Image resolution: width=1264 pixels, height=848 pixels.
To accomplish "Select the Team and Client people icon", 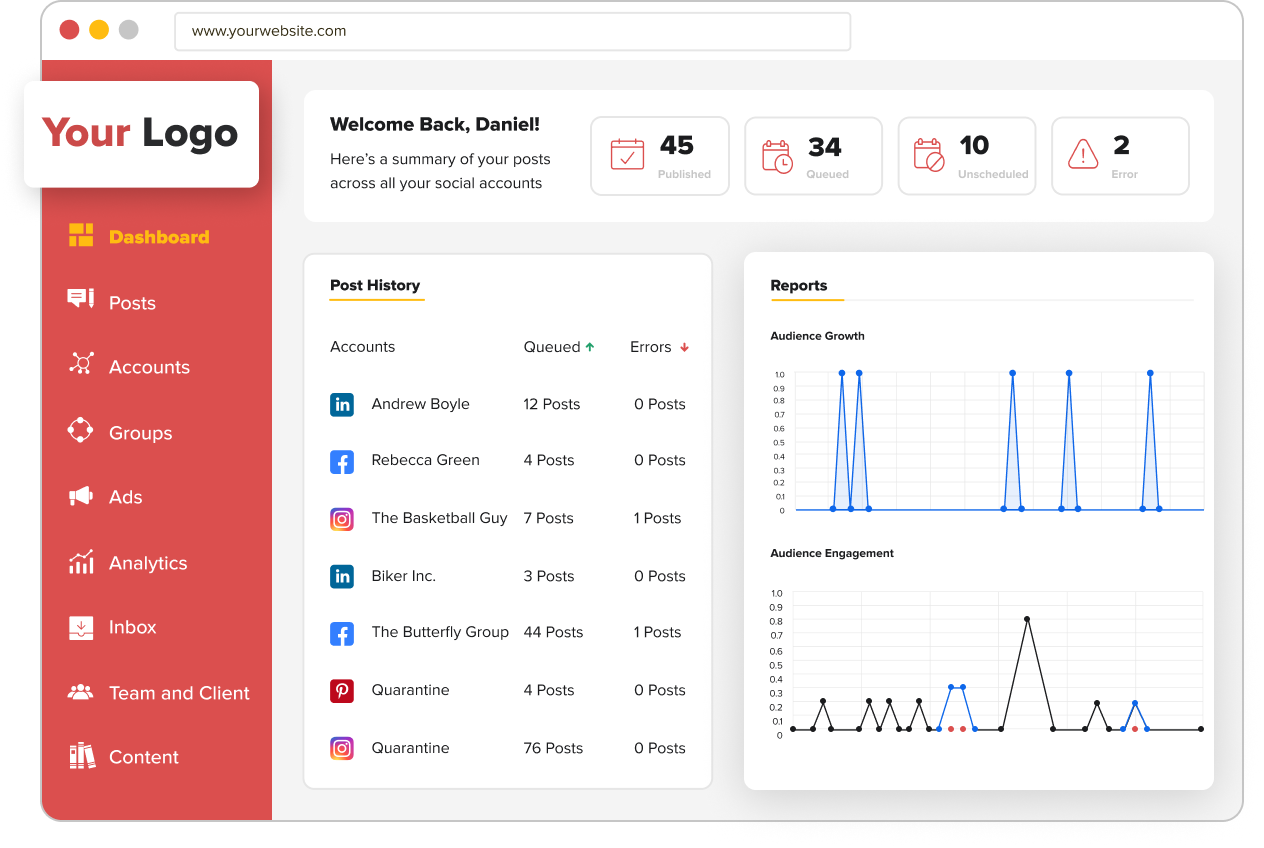I will coord(81,692).
